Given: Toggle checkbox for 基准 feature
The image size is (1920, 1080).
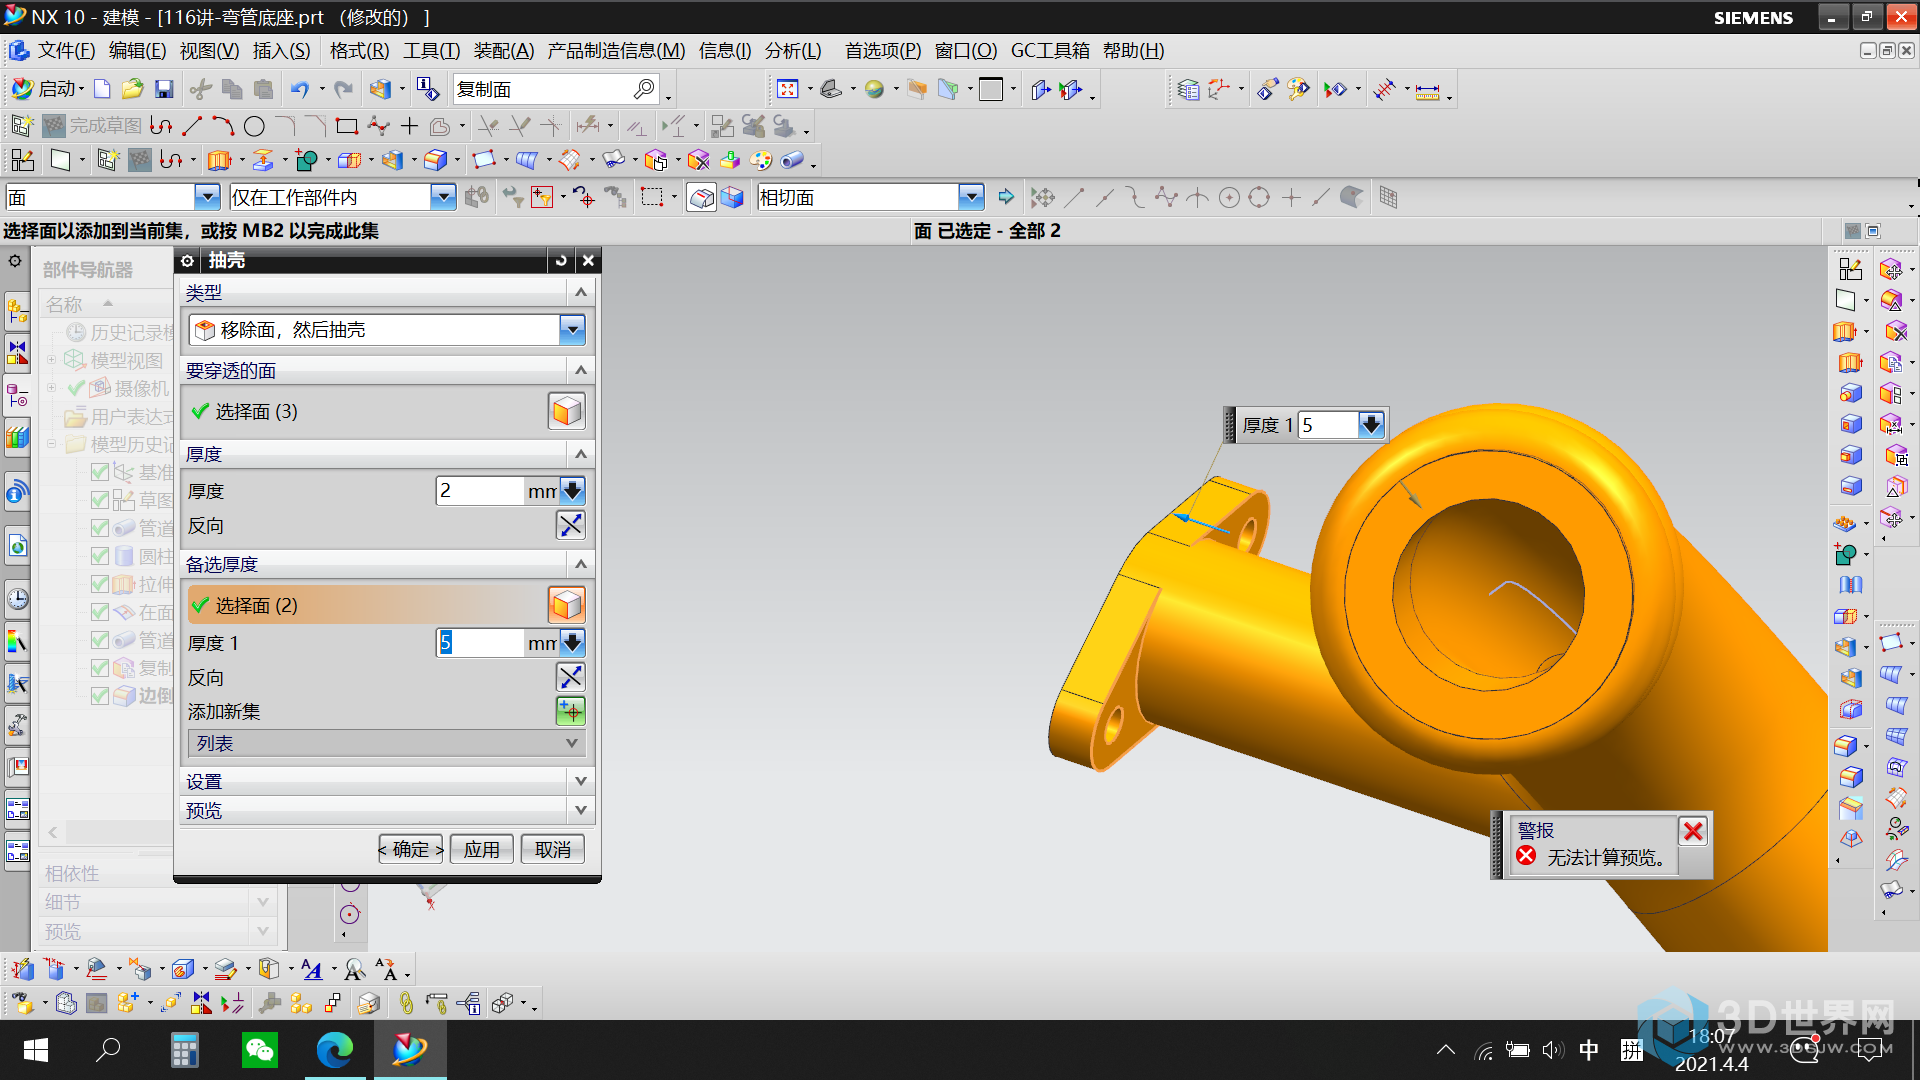Looking at the screenshot, I should [x=100, y=472].
